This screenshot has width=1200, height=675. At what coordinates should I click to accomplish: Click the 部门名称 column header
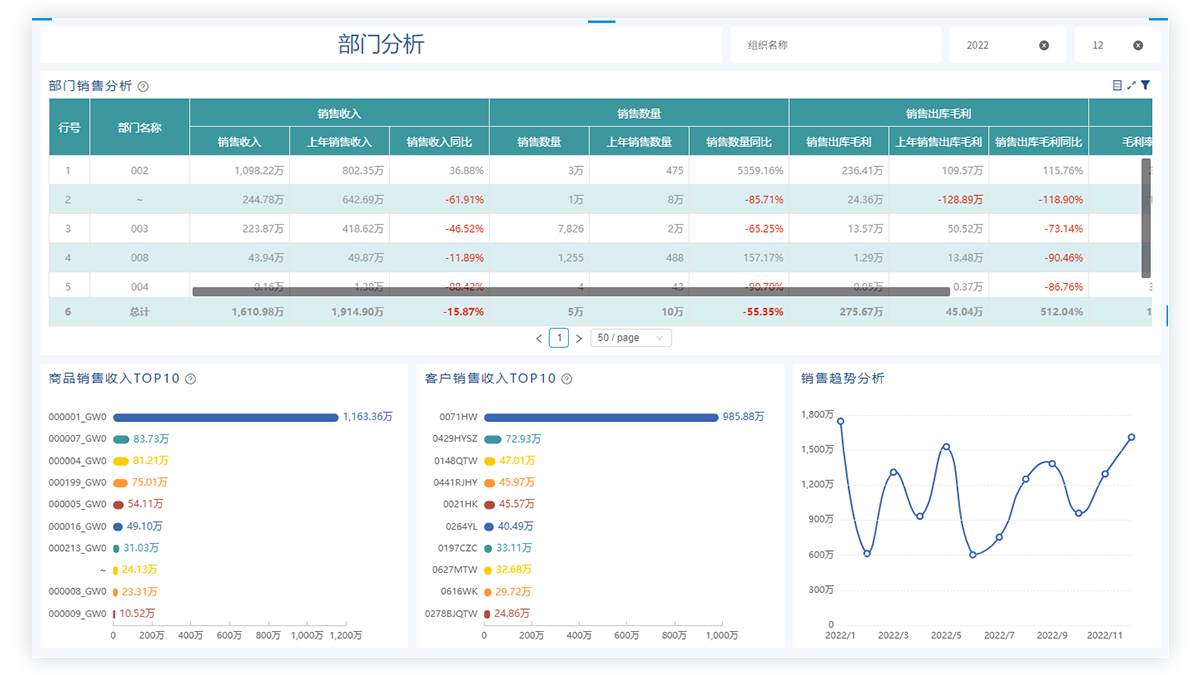[139, 128]
